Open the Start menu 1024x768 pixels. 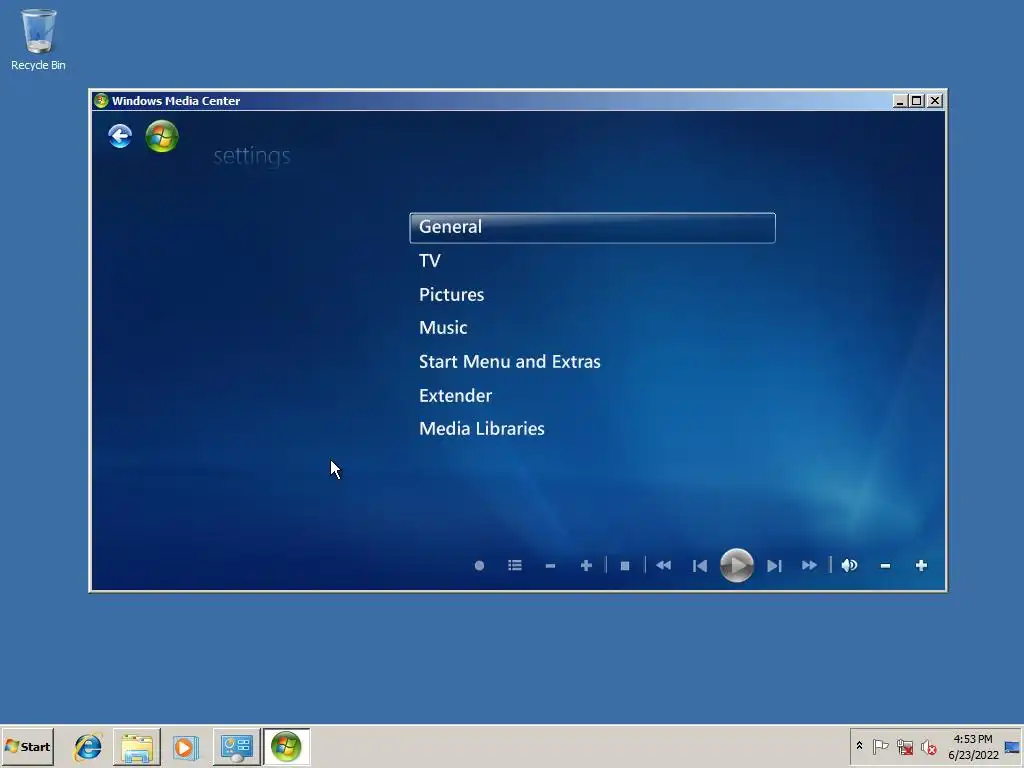(x=27, y=746)
